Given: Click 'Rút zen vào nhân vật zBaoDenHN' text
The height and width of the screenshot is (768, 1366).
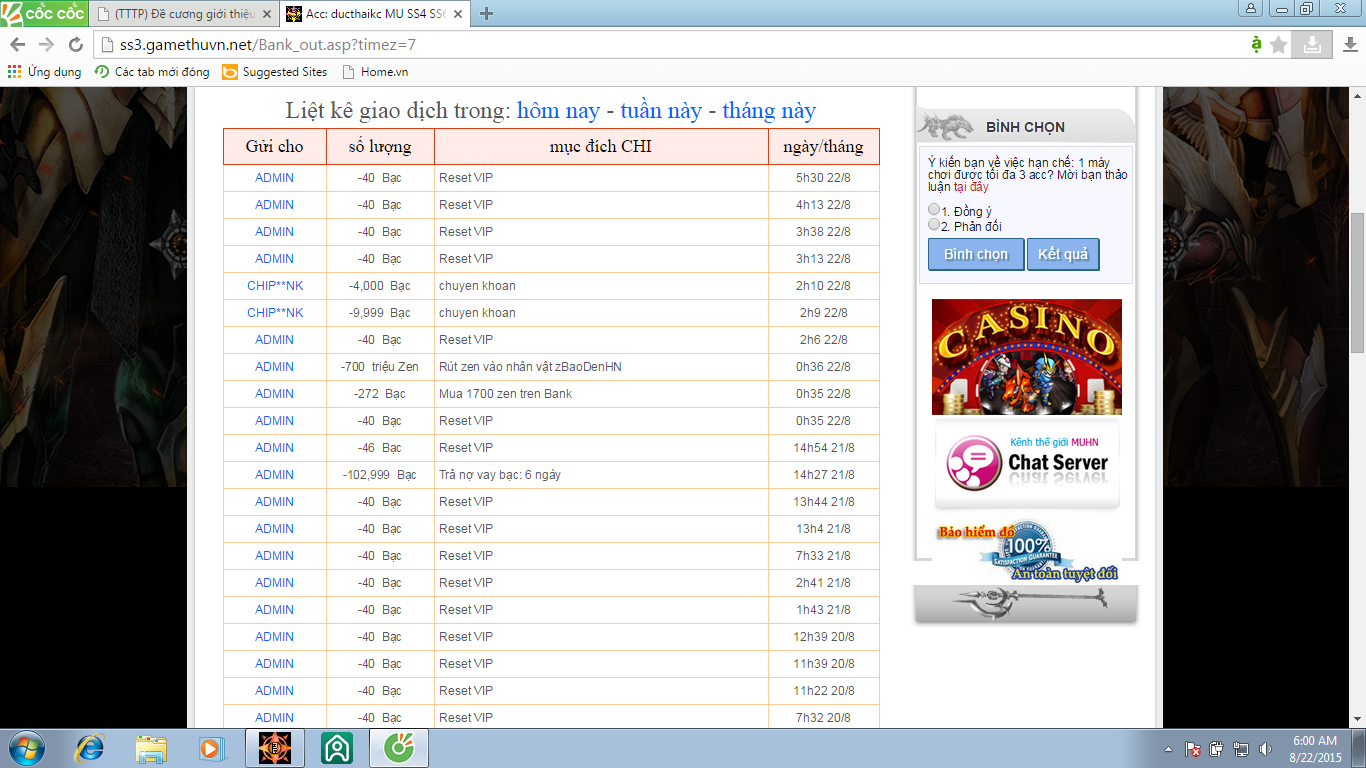Looking at the screenshot, I should click(x=530, y=367).
